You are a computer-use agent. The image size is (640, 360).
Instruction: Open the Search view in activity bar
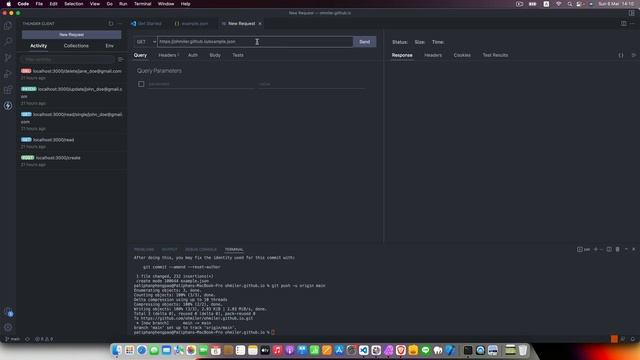click(x=8, y=42)
